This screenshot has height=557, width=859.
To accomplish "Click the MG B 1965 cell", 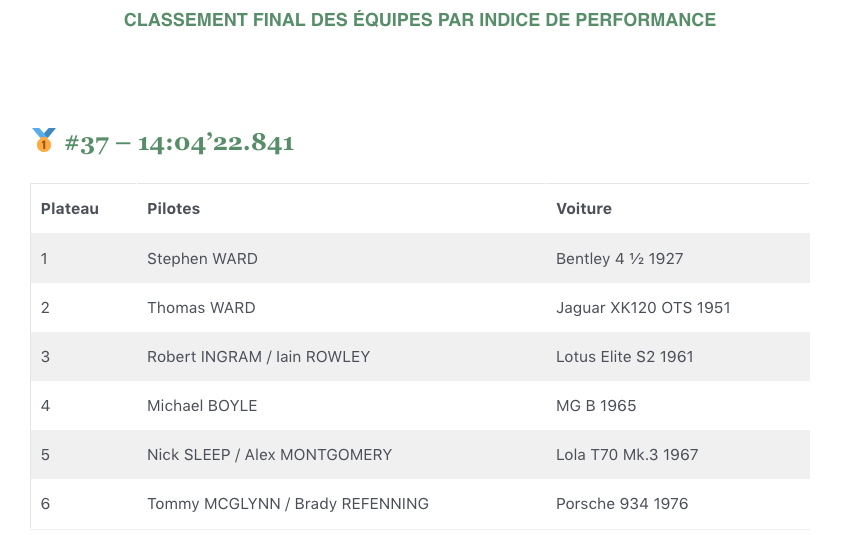I will 596,406.
